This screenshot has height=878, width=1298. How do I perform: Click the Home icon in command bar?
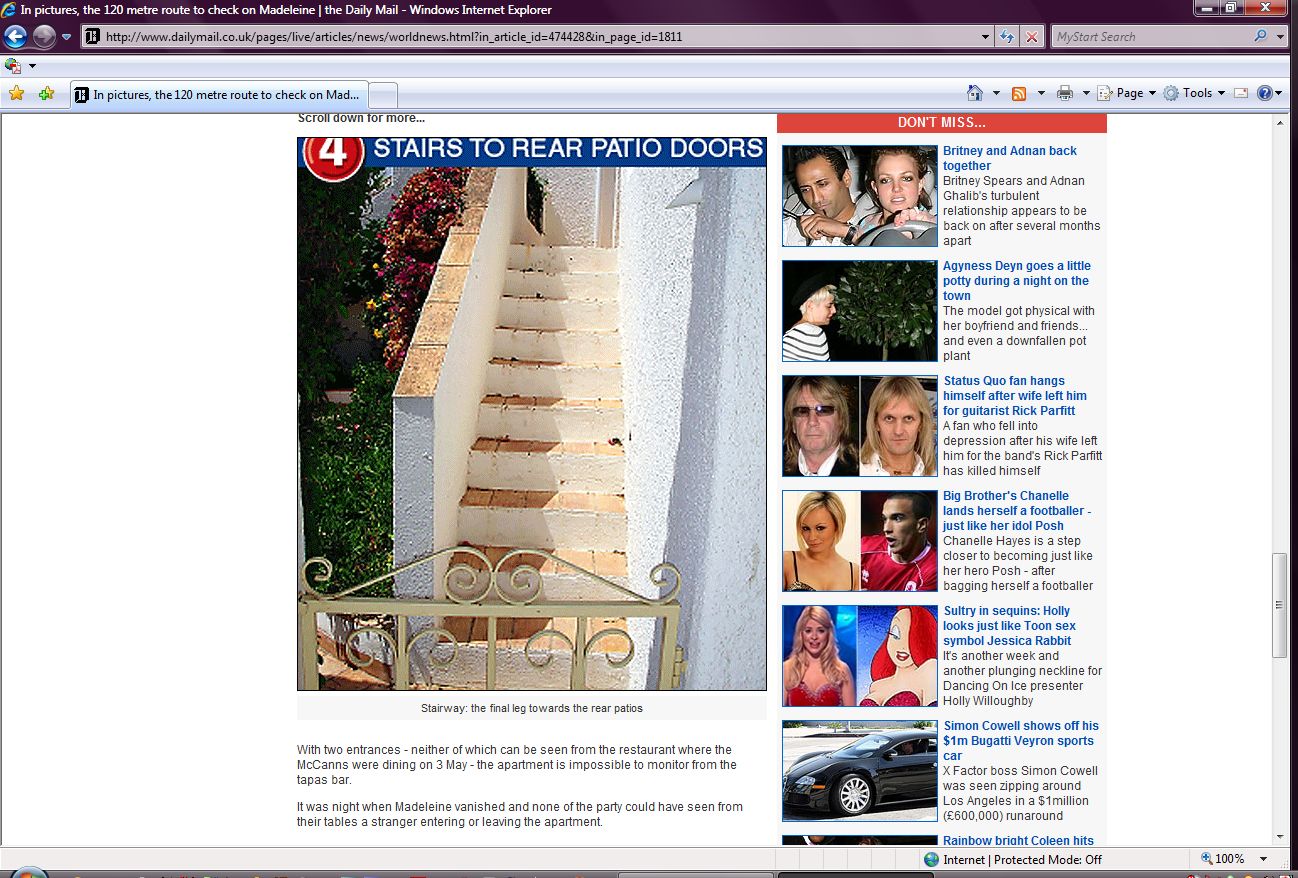point(975,93)
